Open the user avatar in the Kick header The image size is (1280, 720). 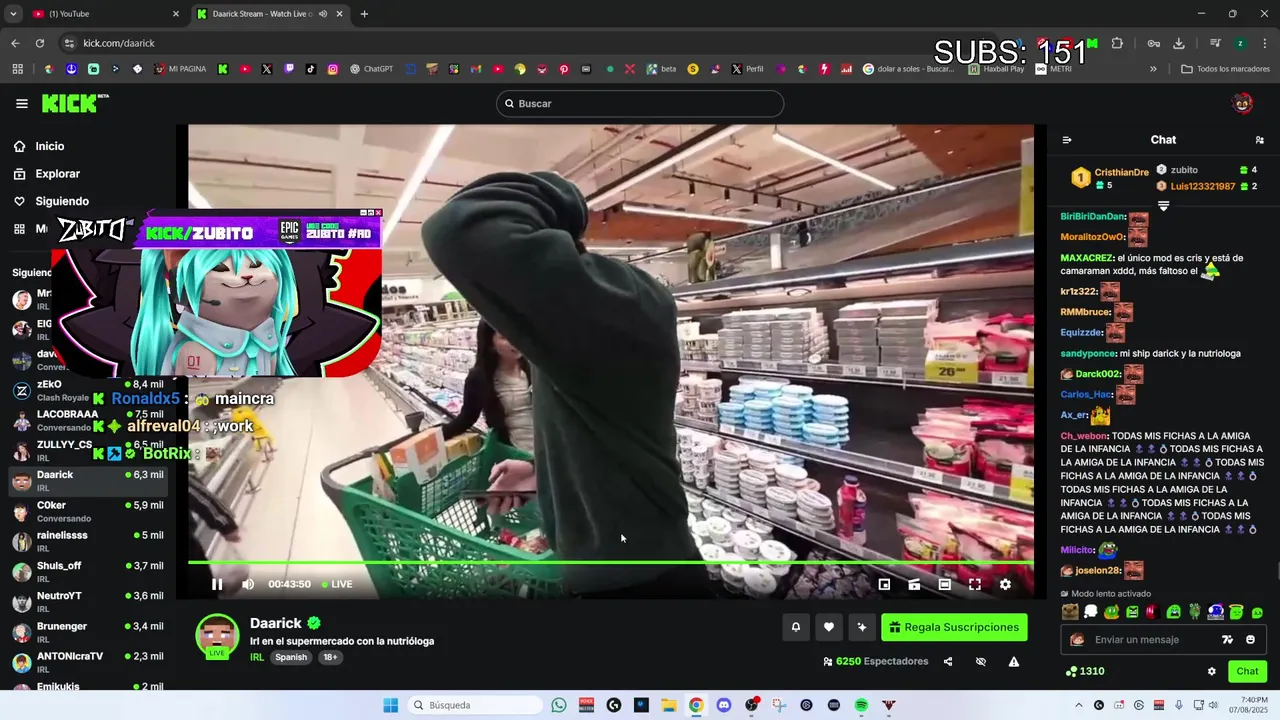click(1242, 103)
